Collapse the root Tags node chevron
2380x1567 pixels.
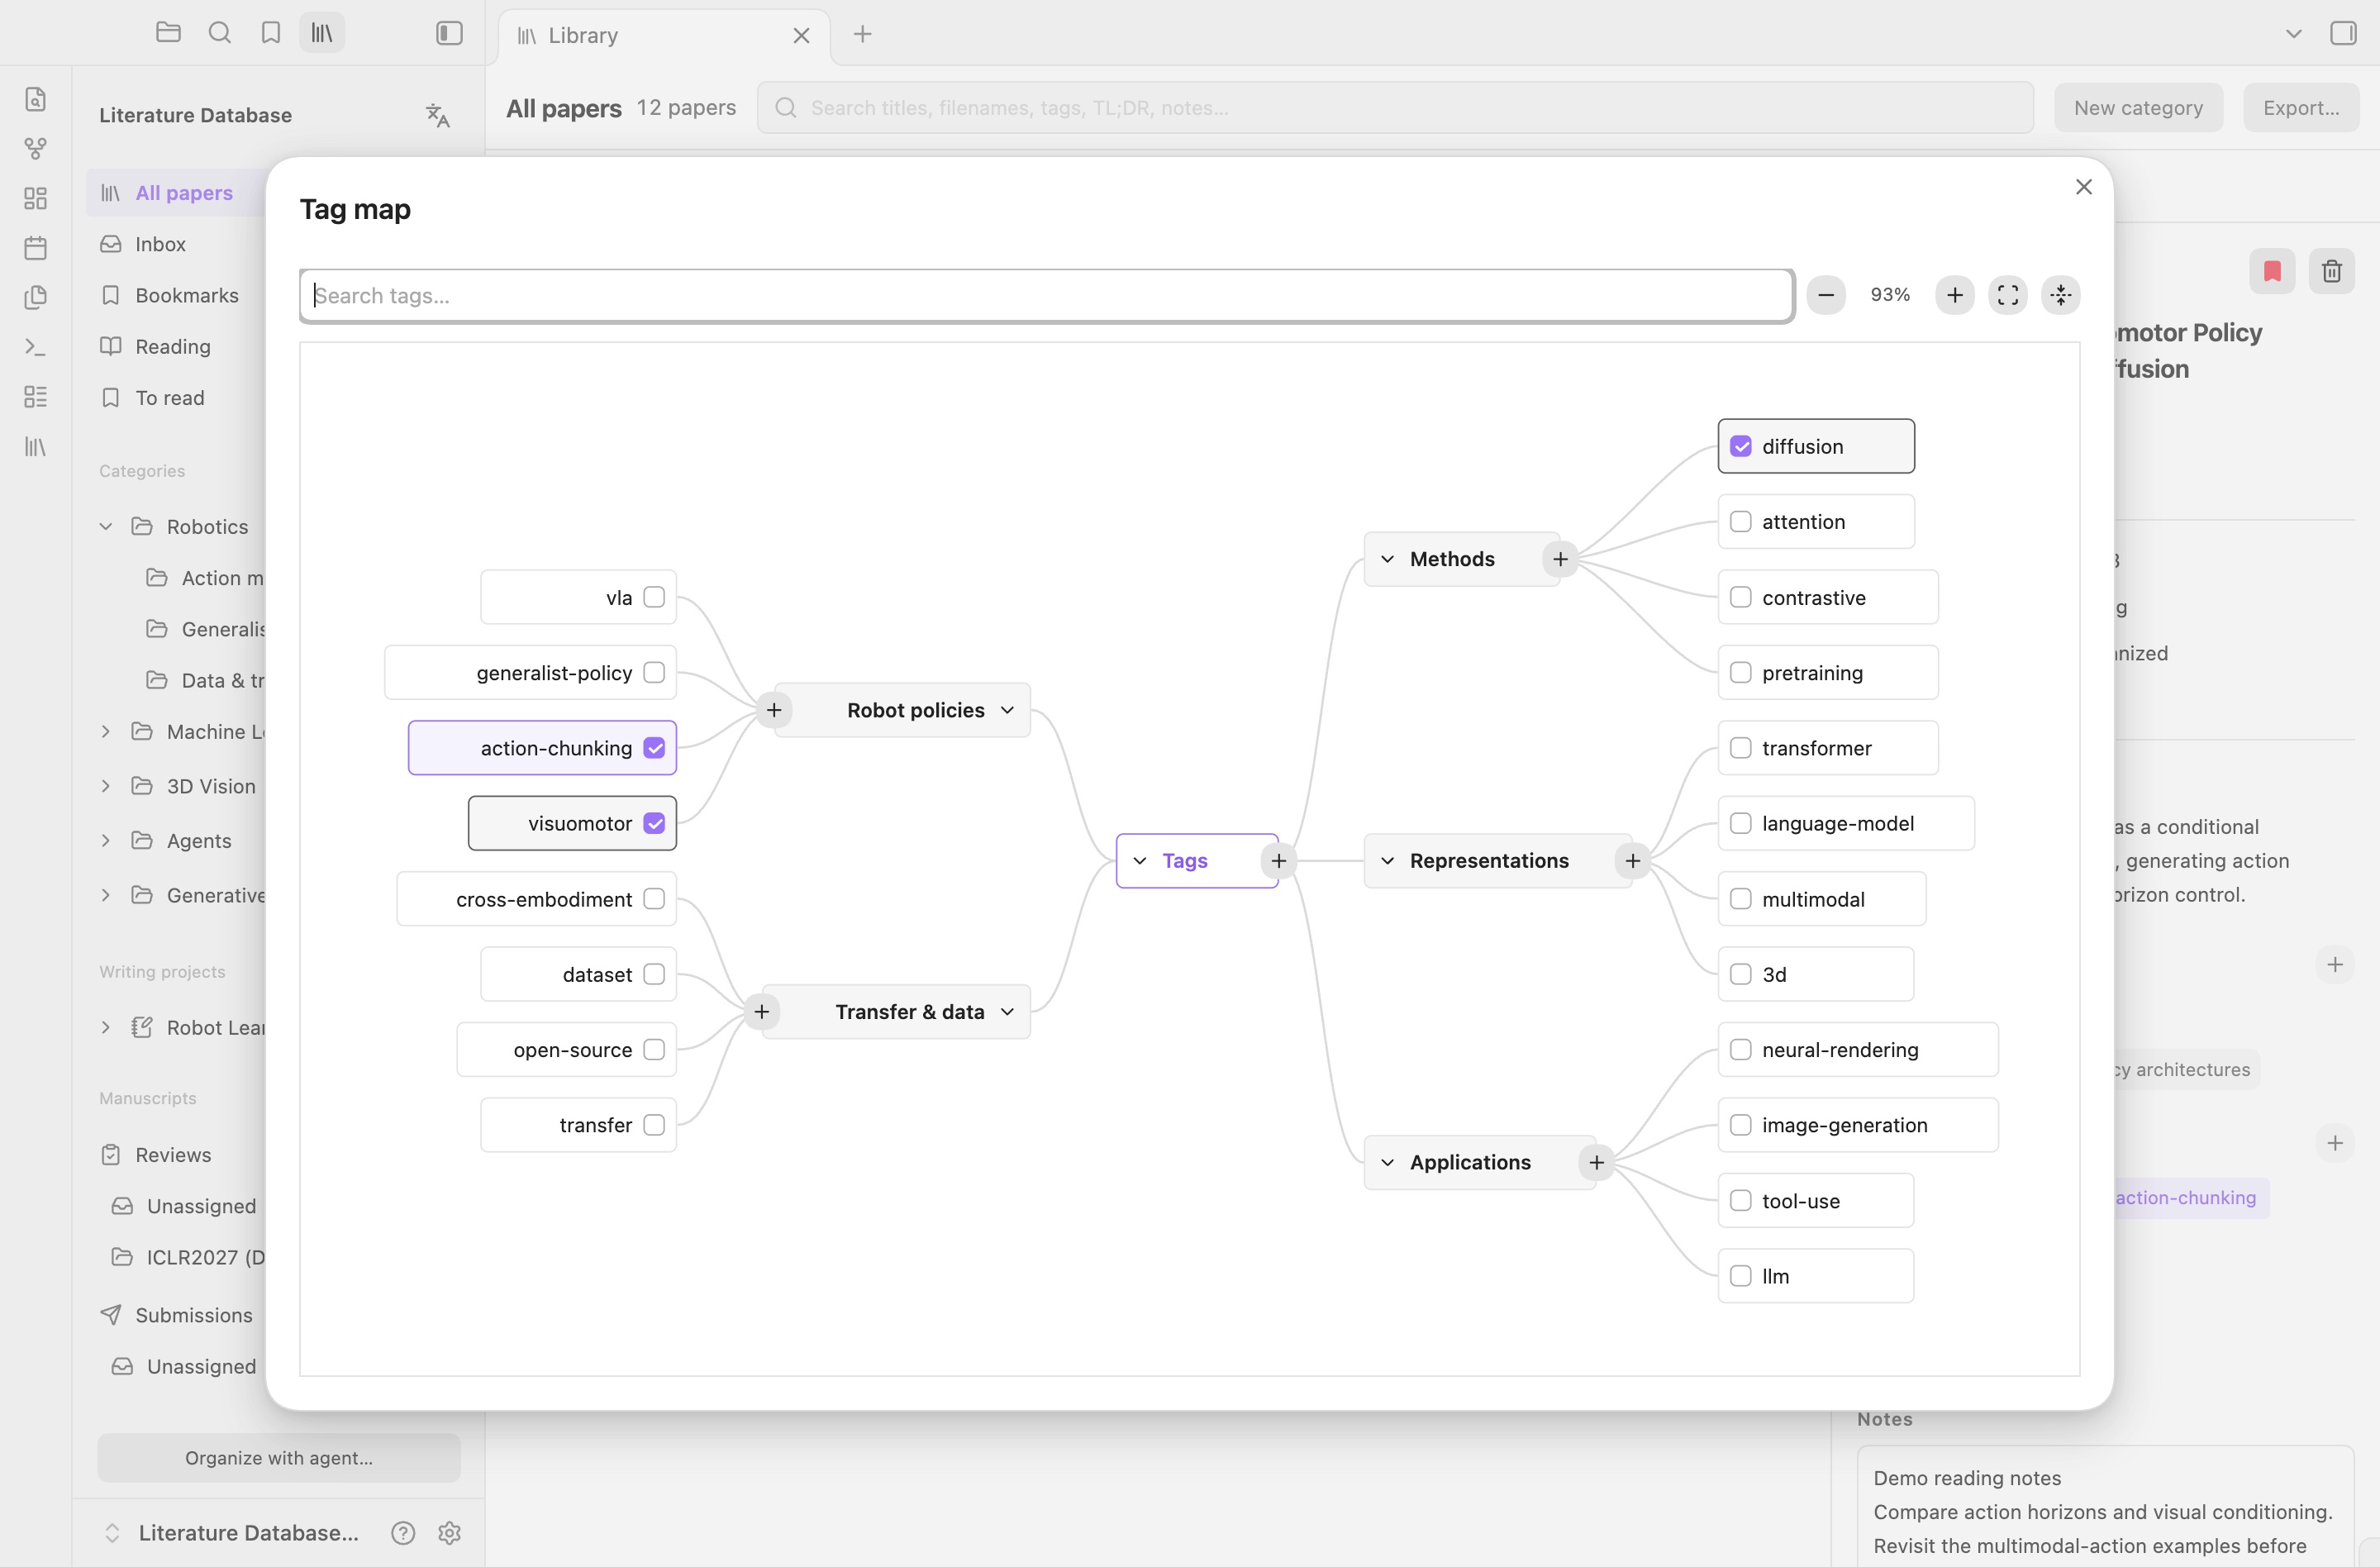1139,861
